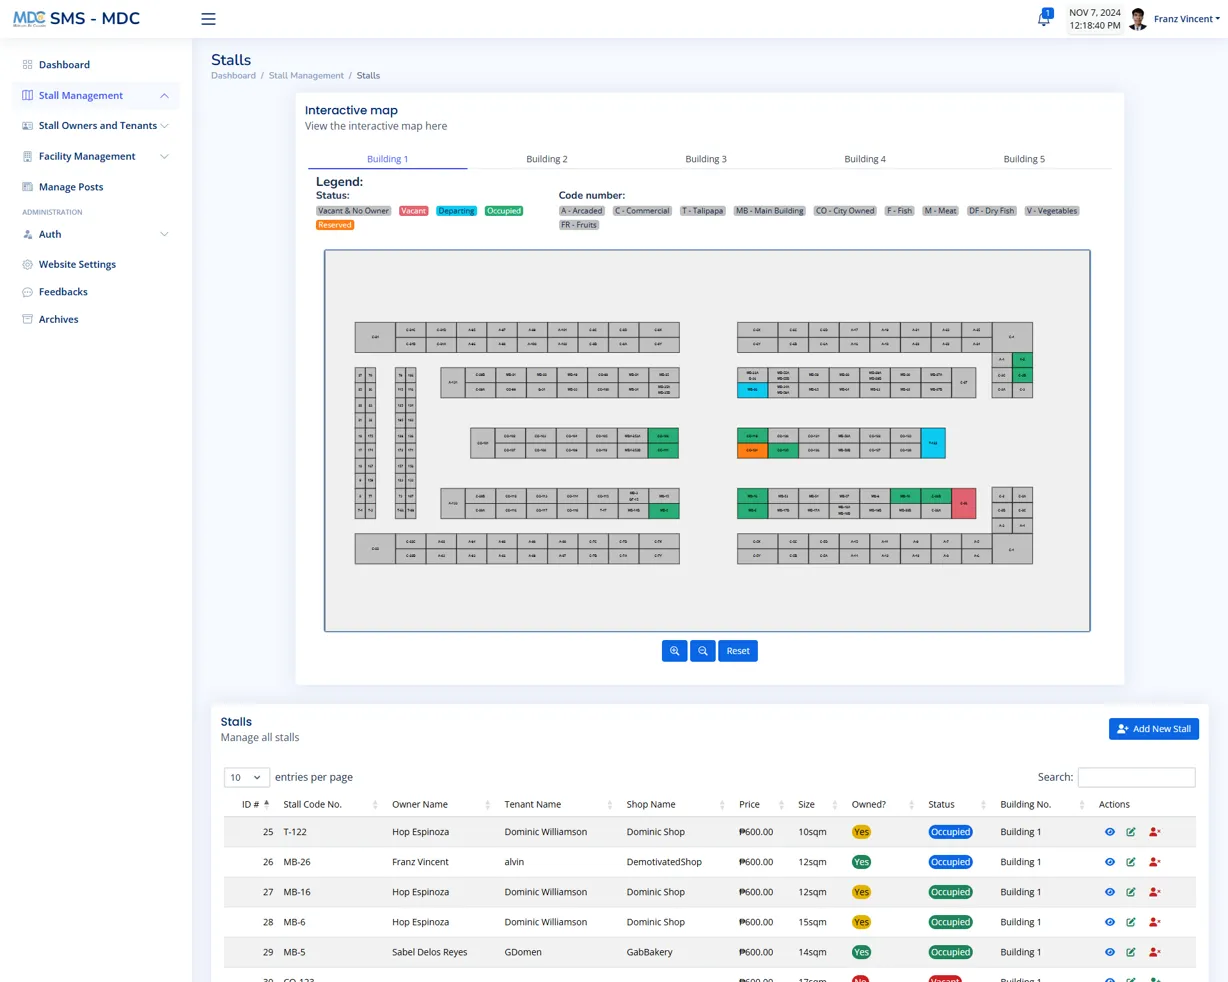Switch to the Building 5 tab
Screen dimensions: 1228x982
1024,159
